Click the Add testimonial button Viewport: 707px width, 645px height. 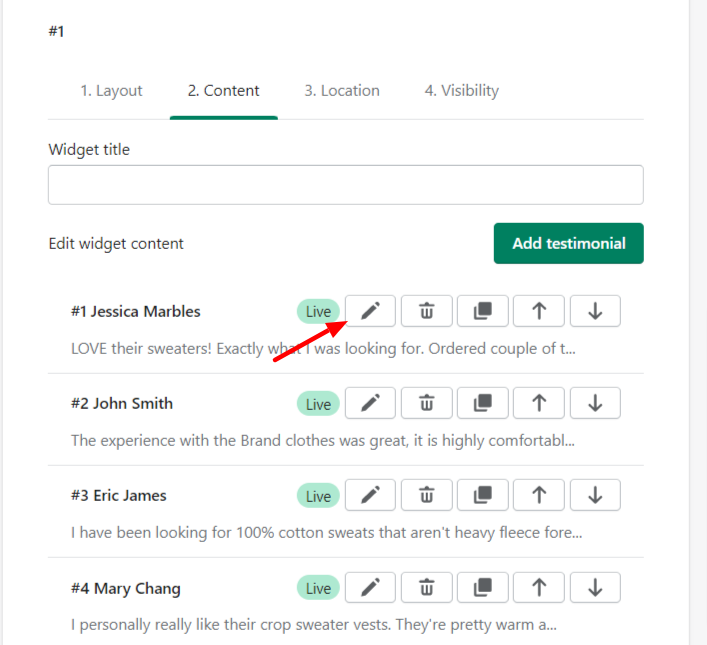point(569,244)
